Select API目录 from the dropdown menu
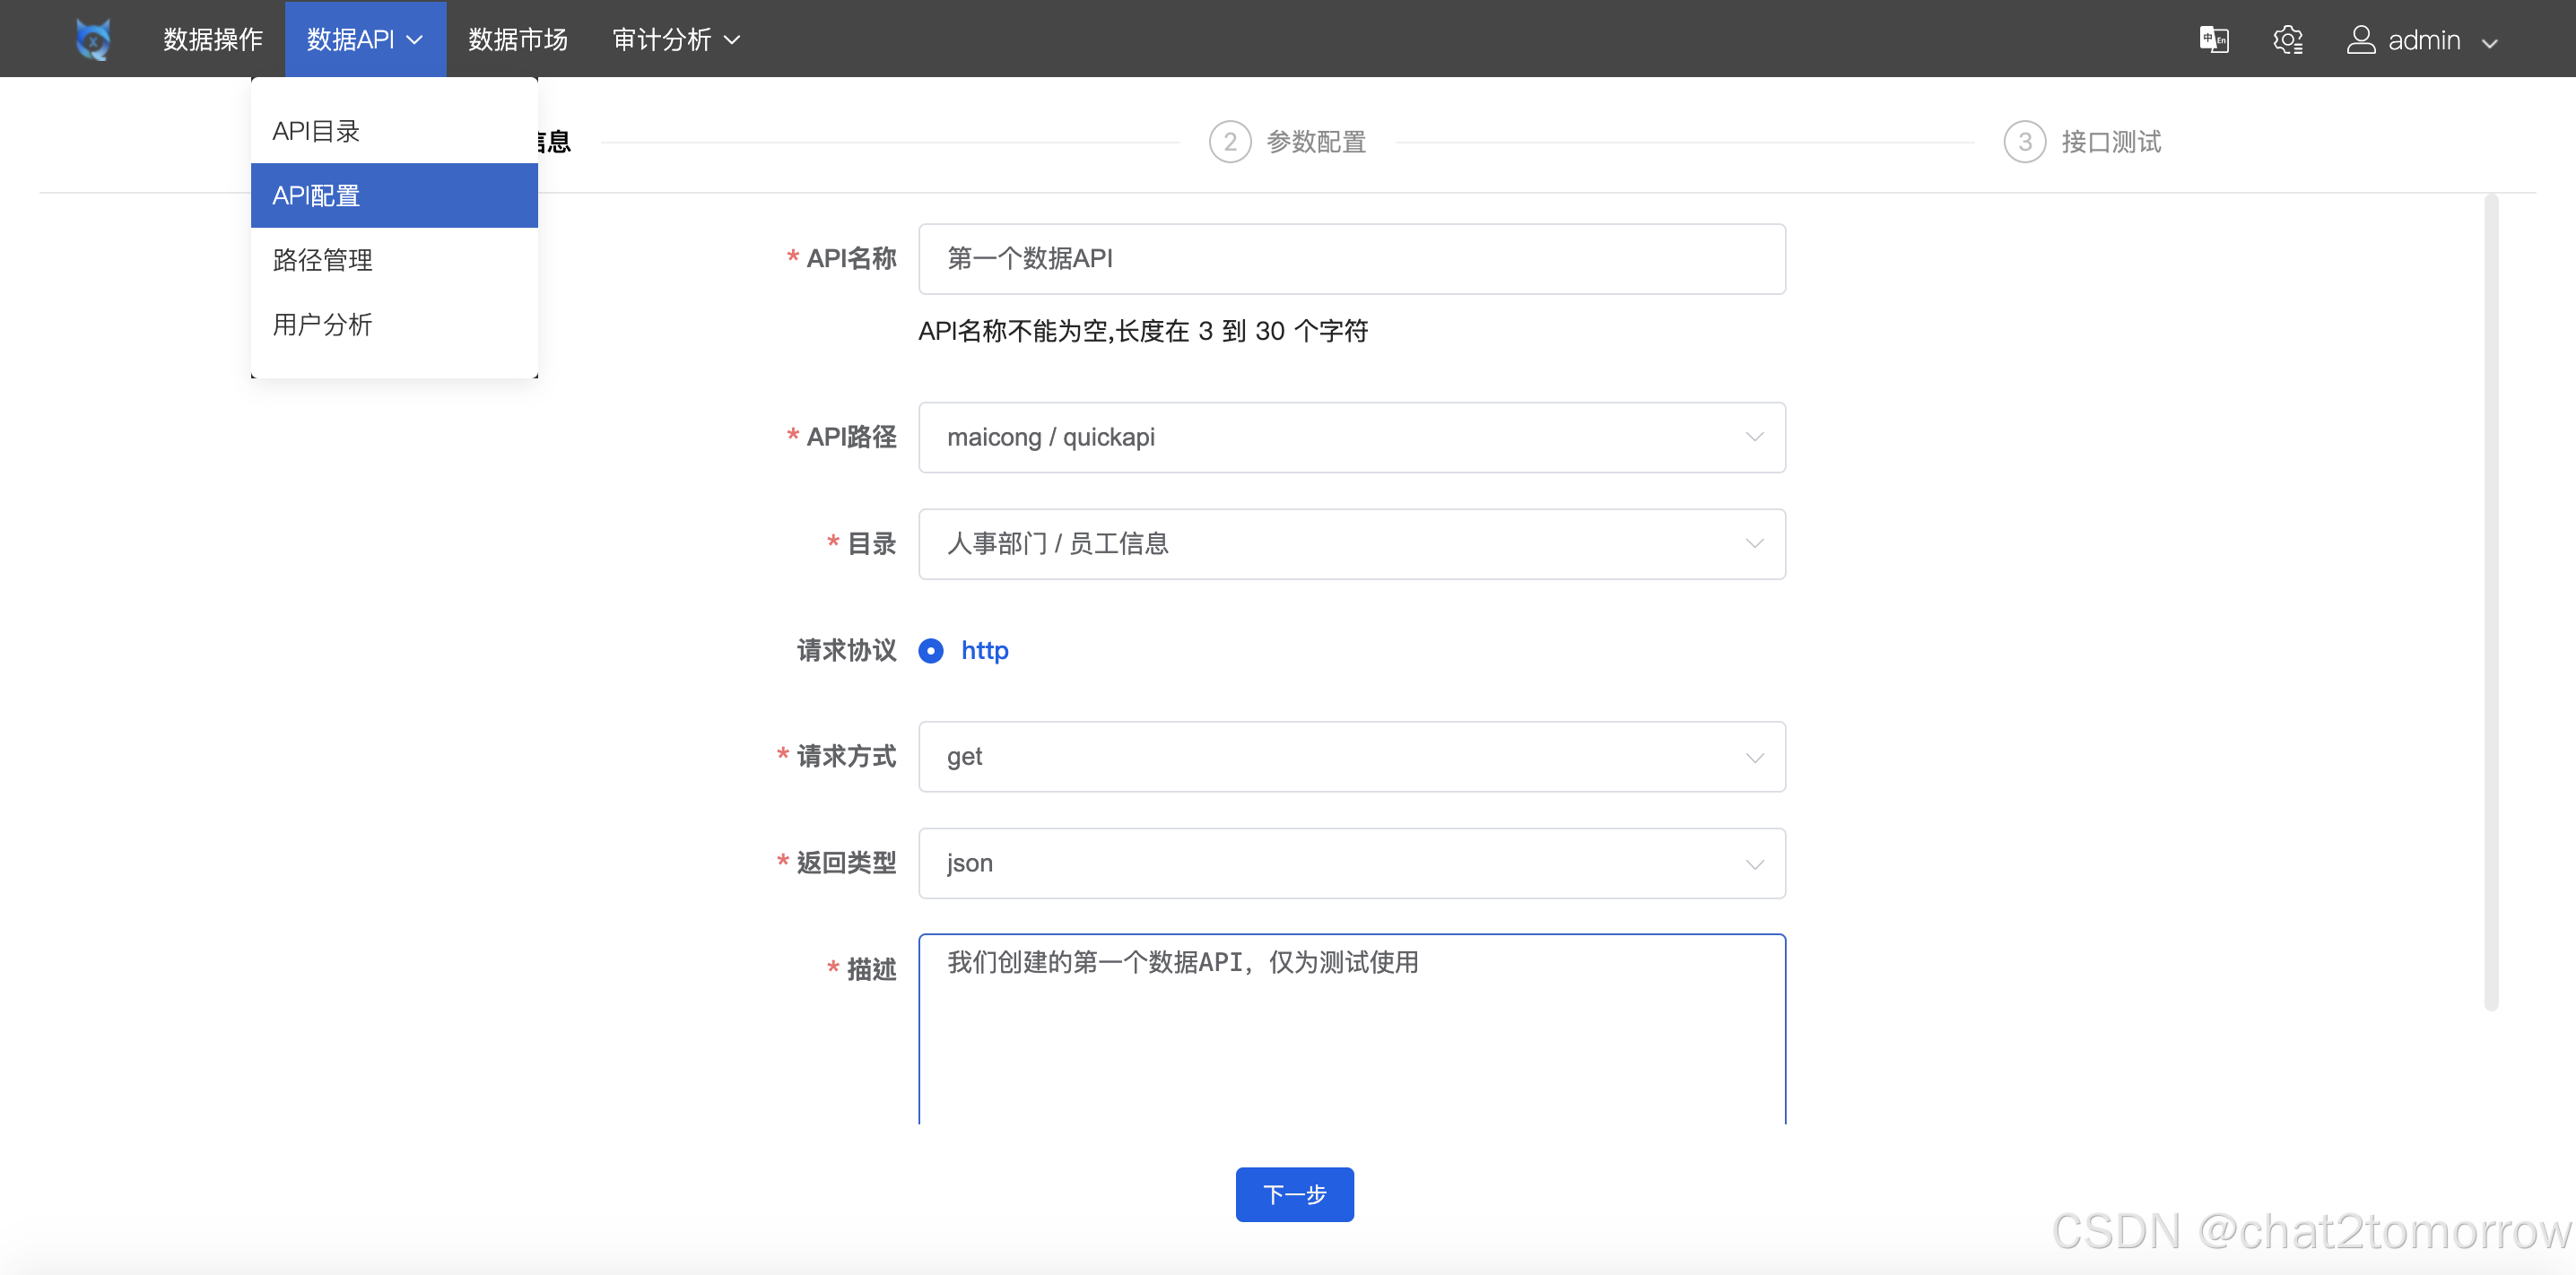 316,131
